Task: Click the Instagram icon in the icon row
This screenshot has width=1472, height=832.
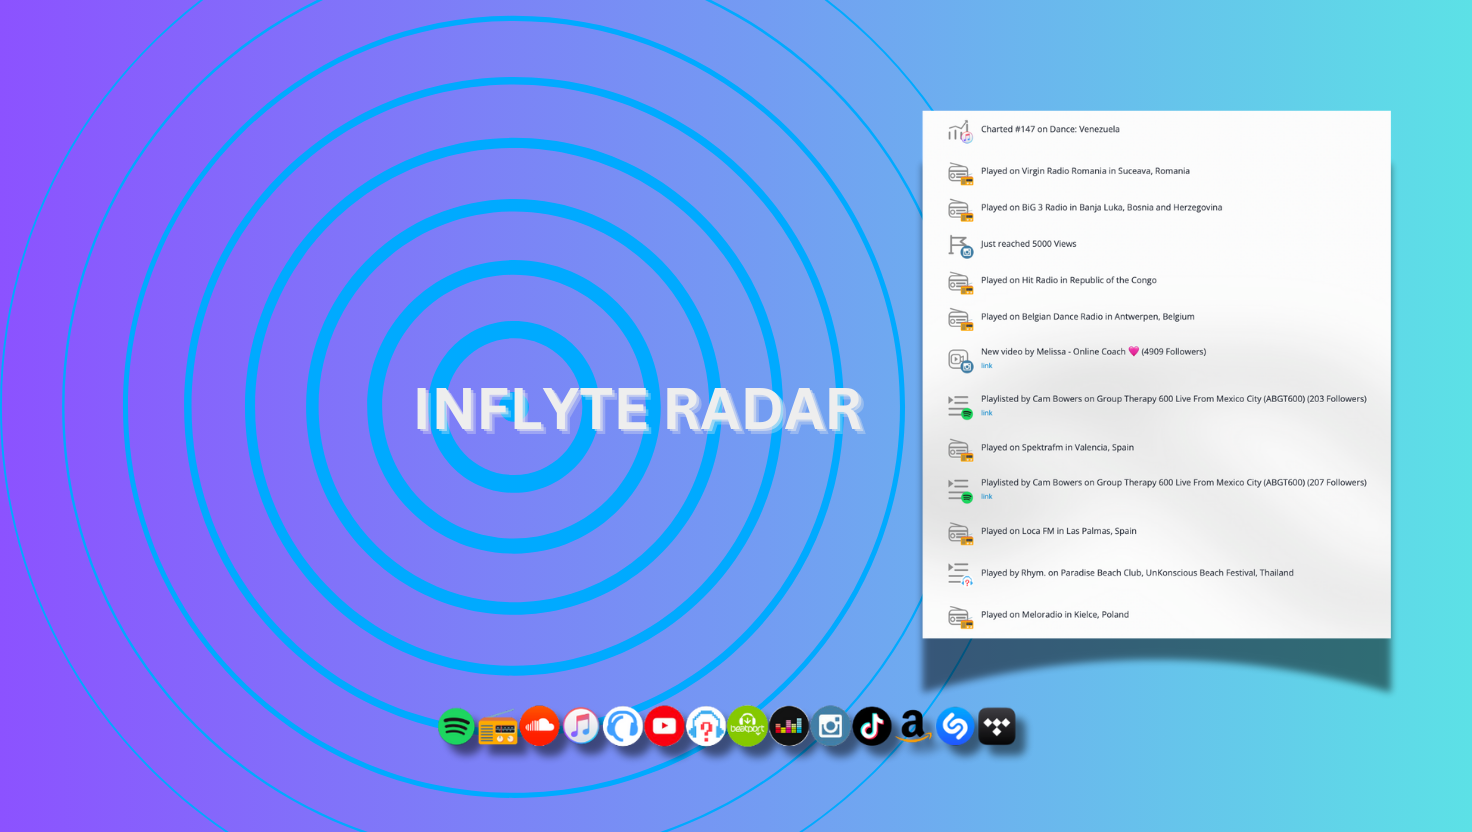Action: (830, 726)
